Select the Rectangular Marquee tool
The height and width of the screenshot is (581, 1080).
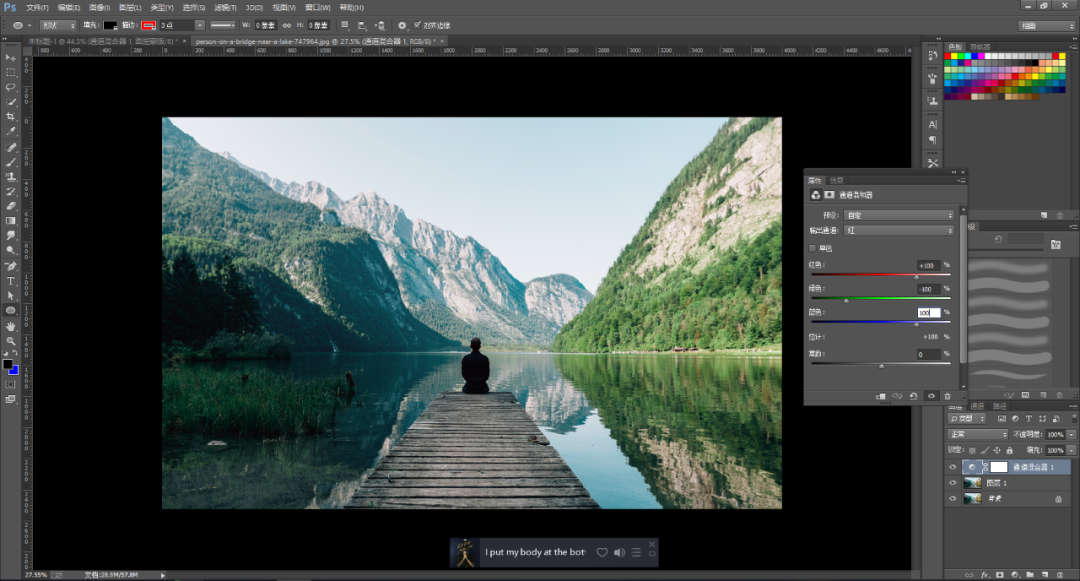(x=10, y=72)
